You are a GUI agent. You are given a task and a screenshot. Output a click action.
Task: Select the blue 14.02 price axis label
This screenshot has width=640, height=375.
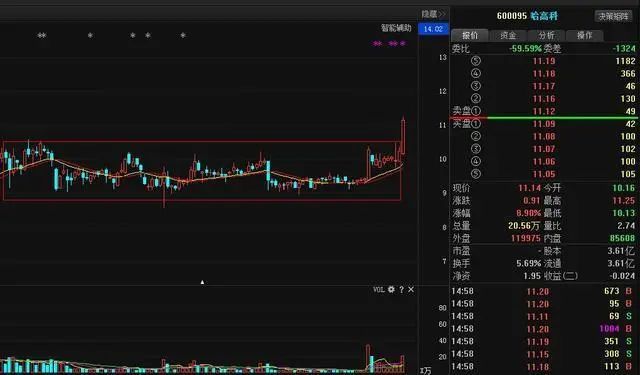tap(433, 29)
